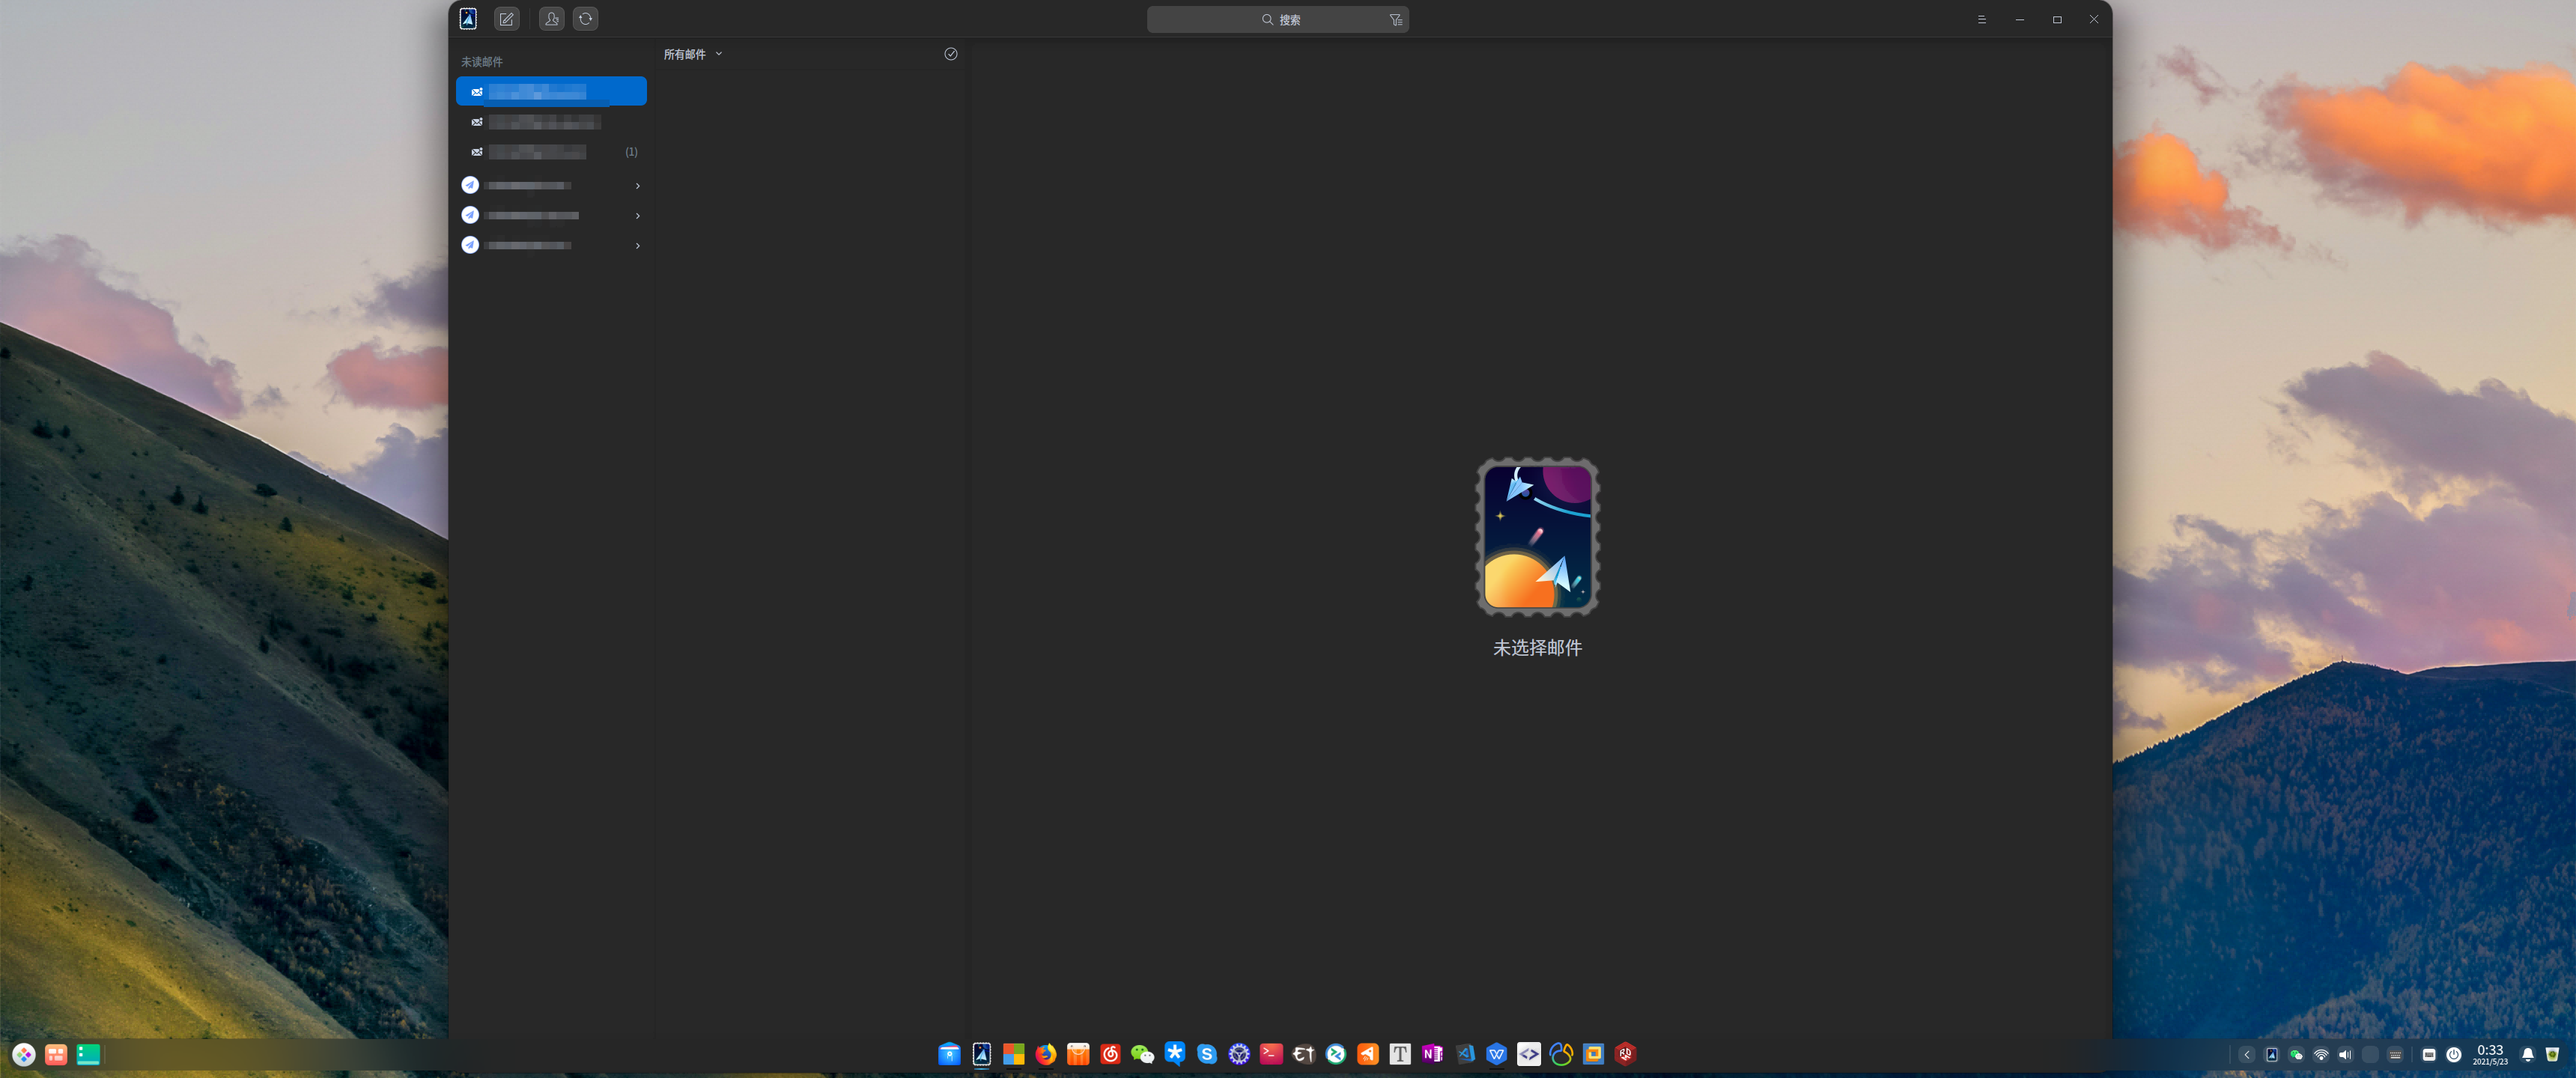This screenshot has width=2576, height=1078.
Task: Expand the third mail account
Action: [x=637, y=246]
